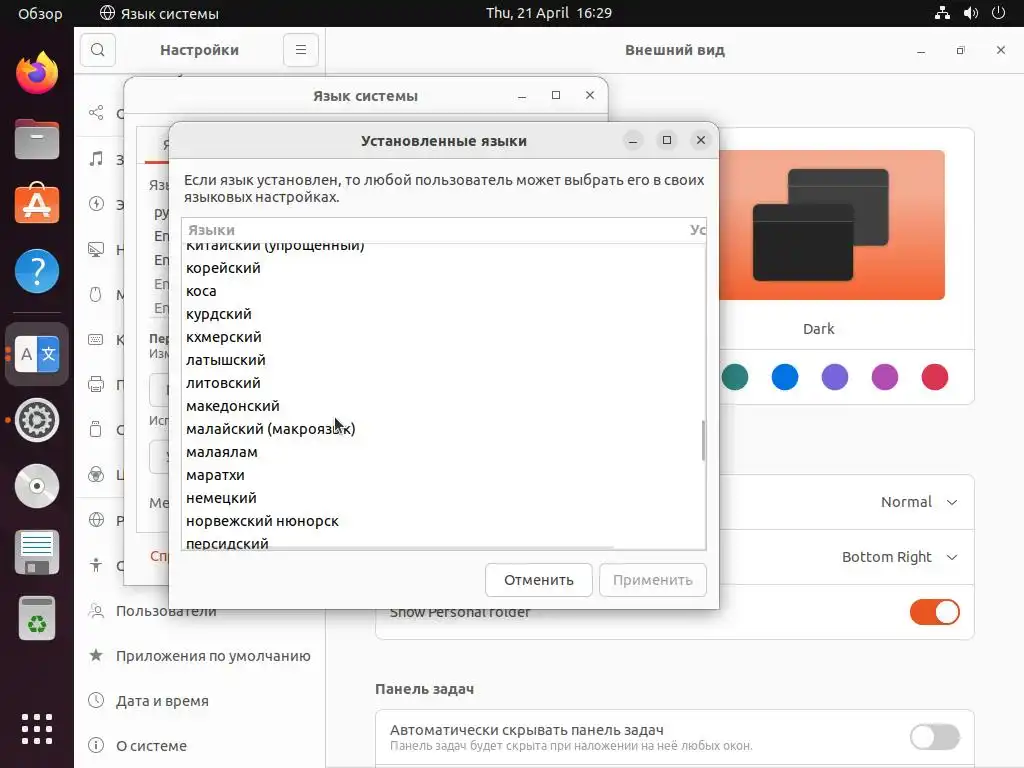Select the Dark theme thumbnail
1024x768 pixels.
point(832,225)
